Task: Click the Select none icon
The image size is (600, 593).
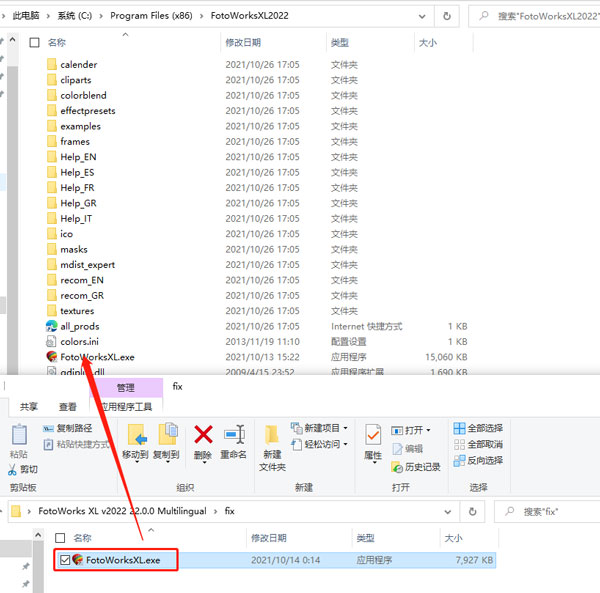Action: pyautogui.click(x=459, y=445)
